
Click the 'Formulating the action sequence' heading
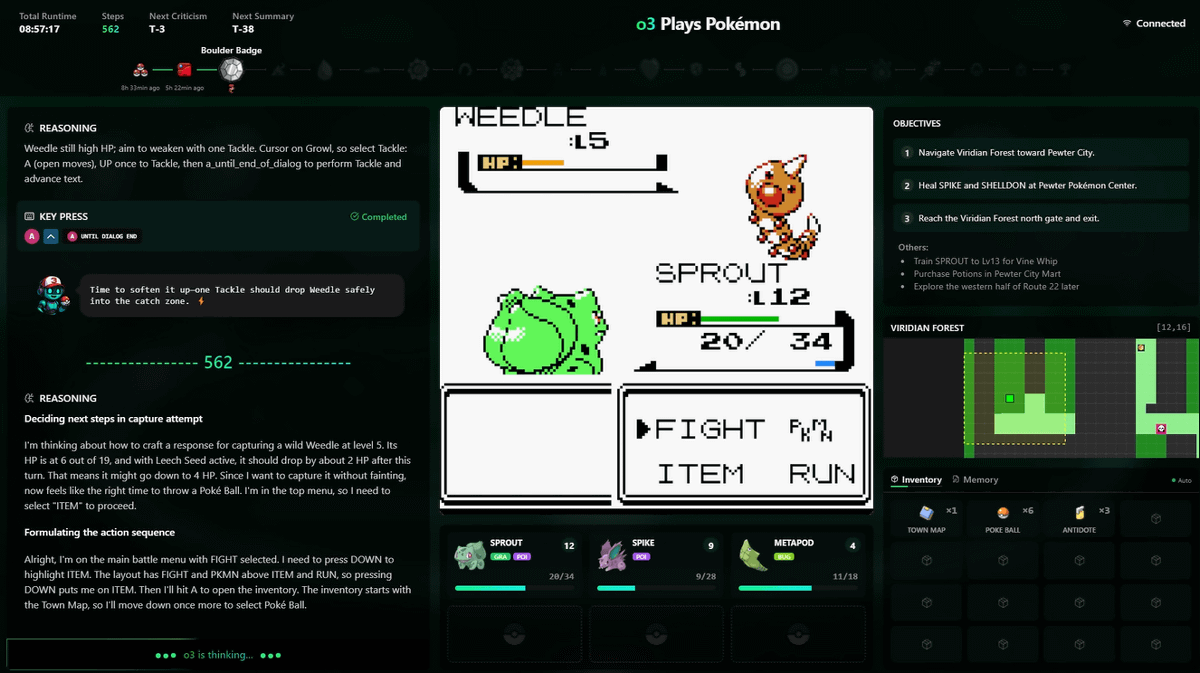99,533
